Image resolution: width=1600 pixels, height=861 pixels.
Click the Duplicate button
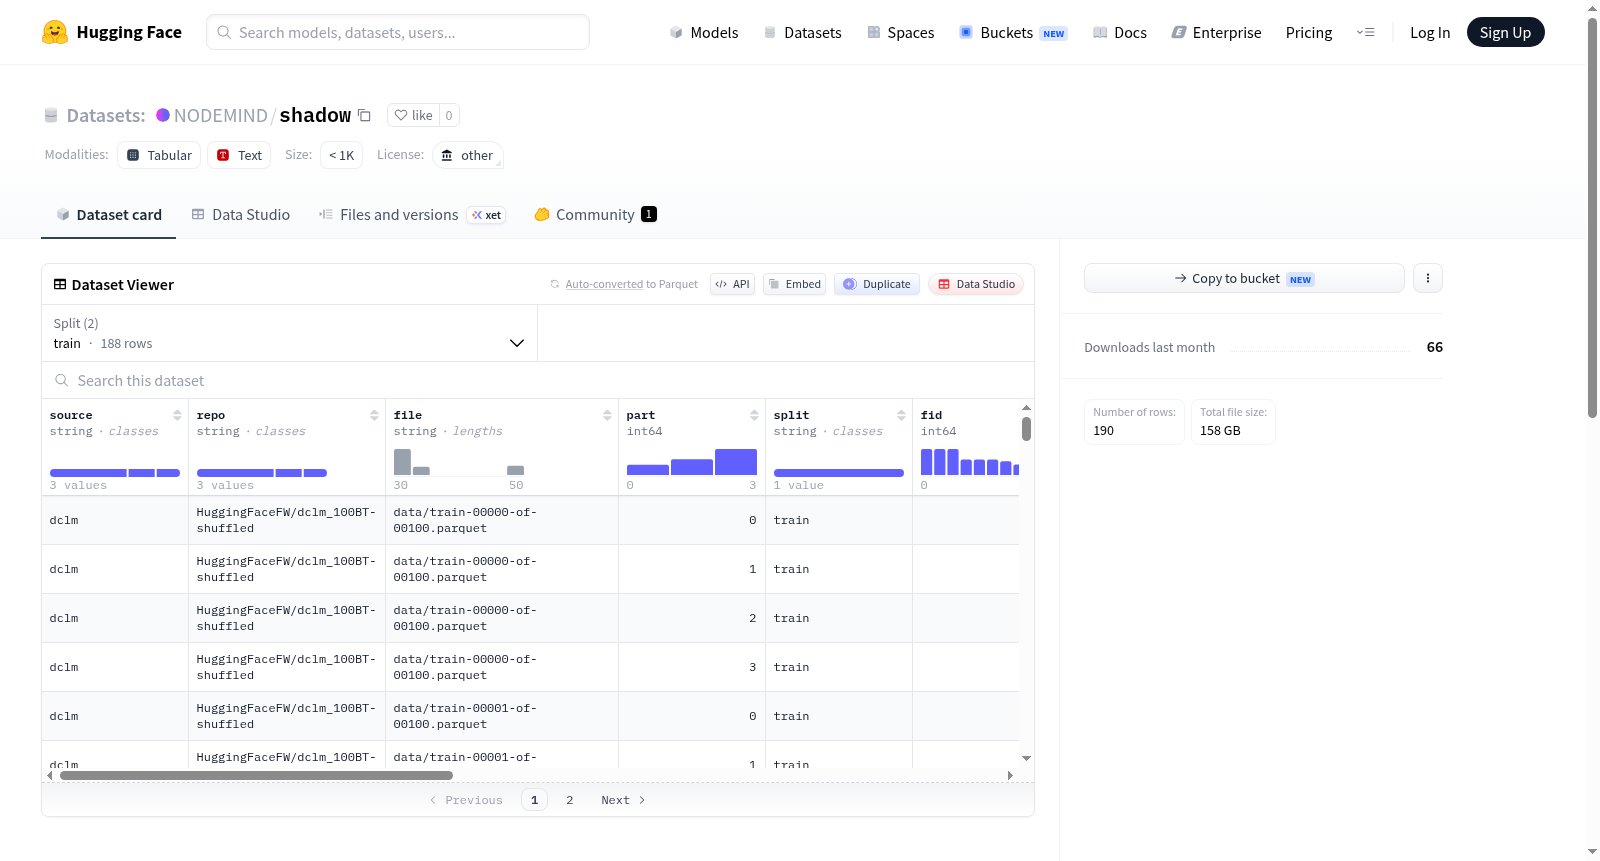877,284
